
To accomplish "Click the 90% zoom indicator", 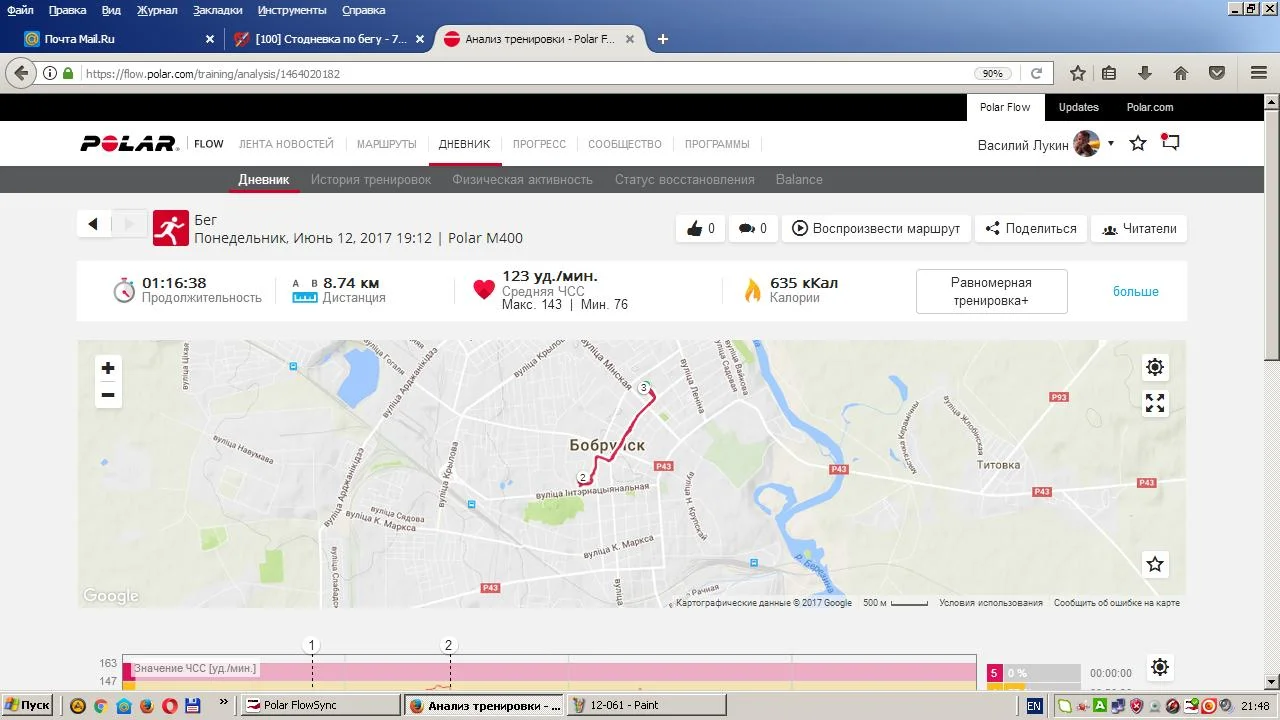I will (992, 74).
